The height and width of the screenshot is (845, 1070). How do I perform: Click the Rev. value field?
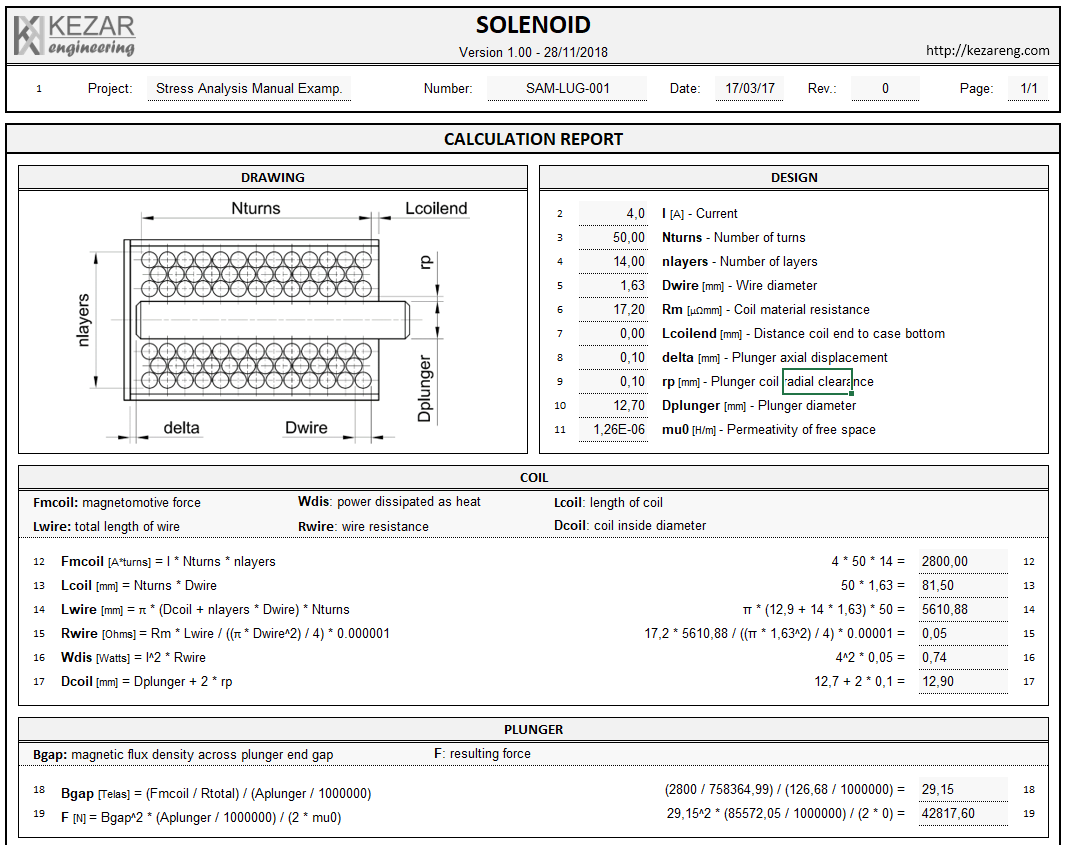coord(885,89)
